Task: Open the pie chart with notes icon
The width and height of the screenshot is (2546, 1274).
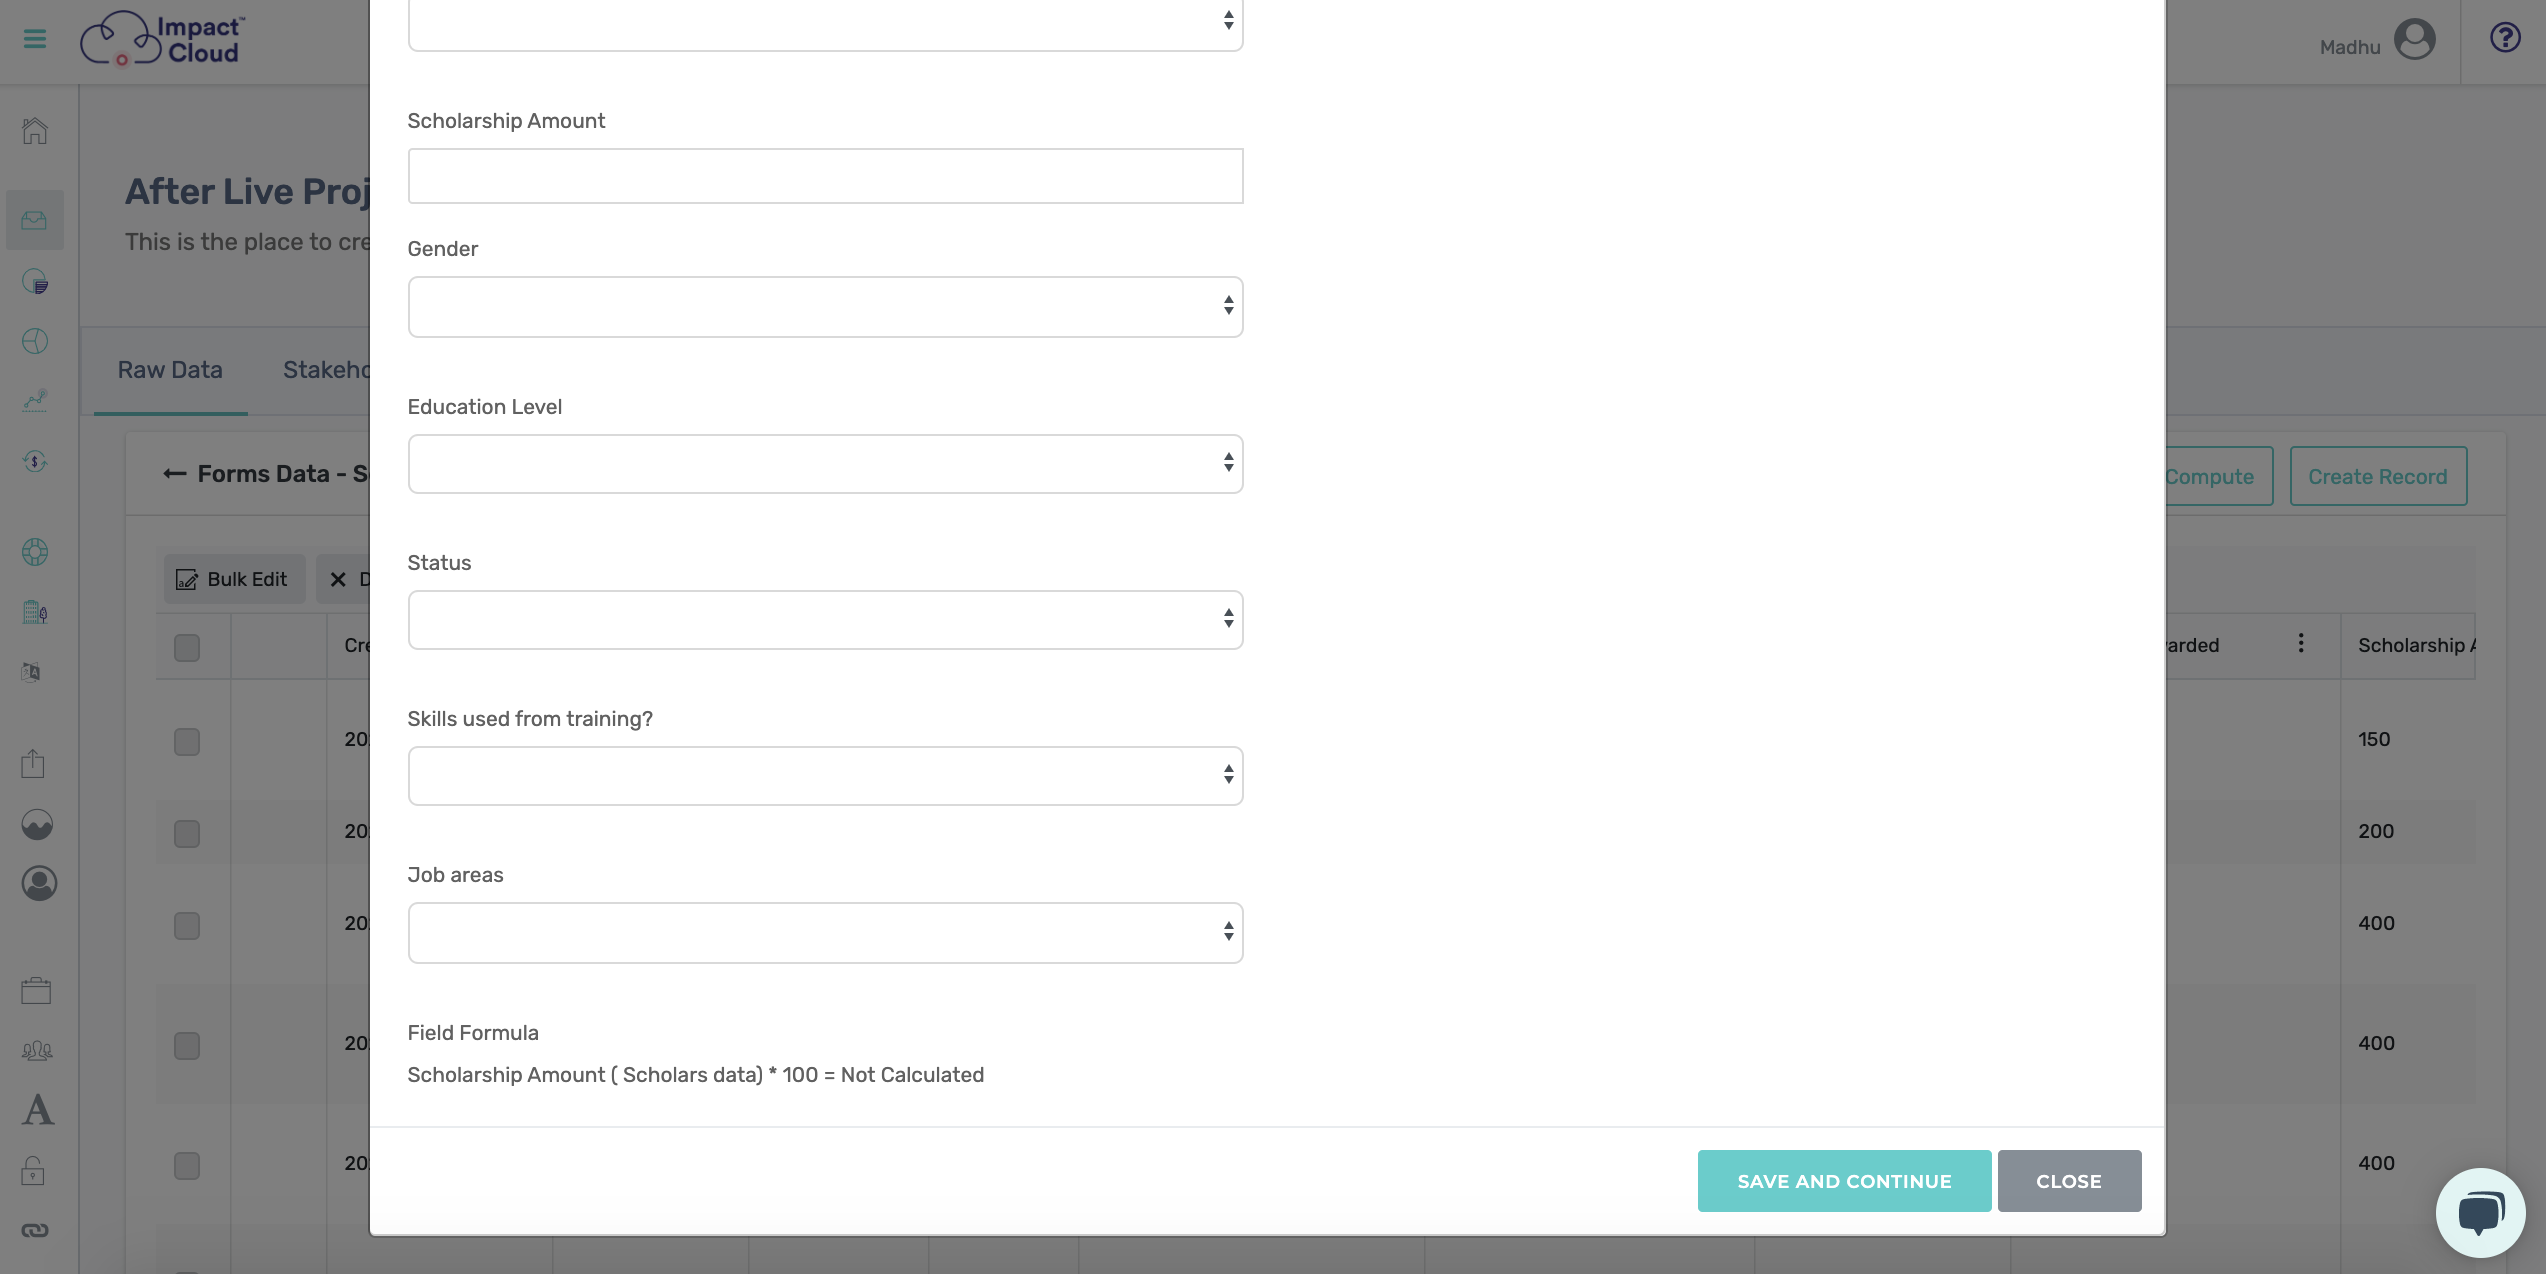Action: click(x=35, y=282)
